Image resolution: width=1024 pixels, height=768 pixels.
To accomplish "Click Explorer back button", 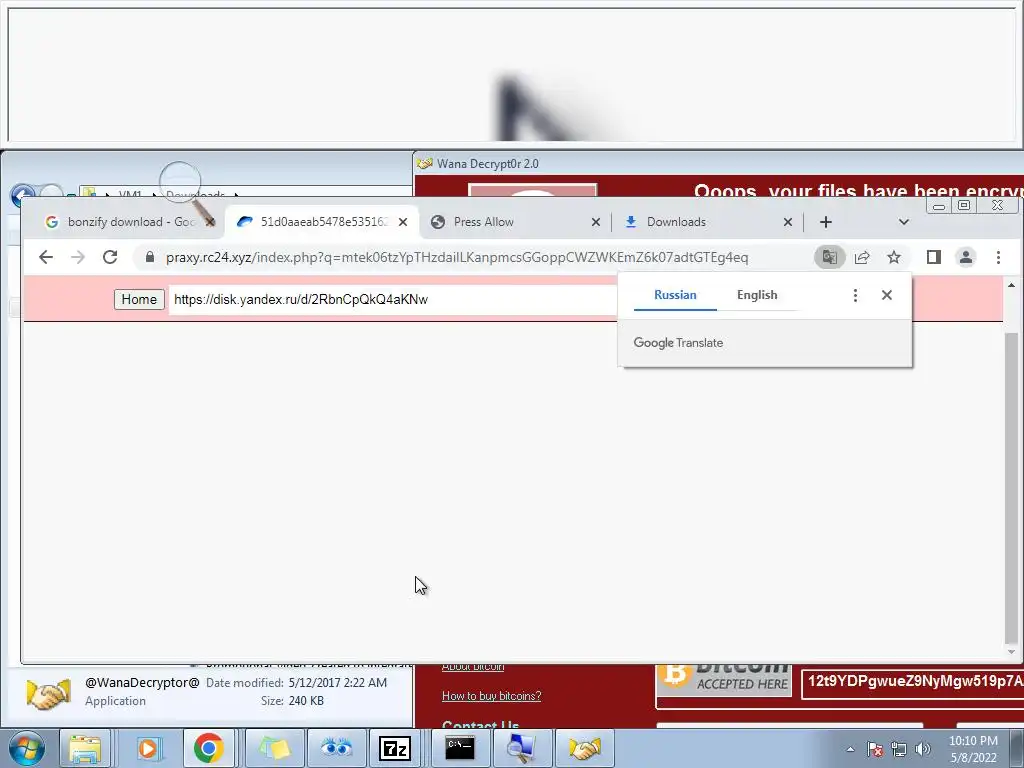I will (23, 195).
